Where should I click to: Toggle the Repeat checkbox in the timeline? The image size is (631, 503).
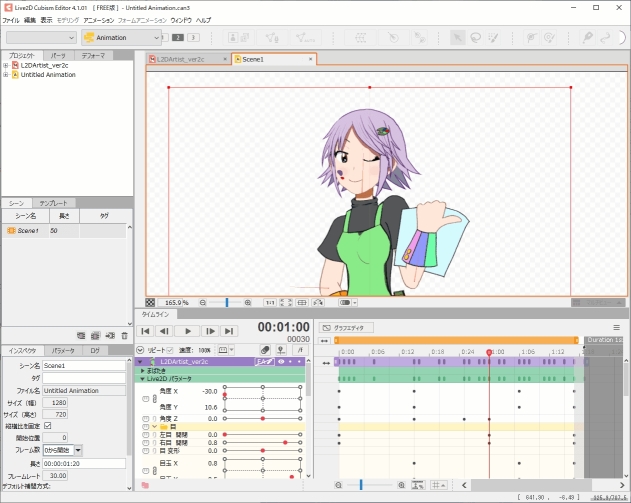[170, 350]
